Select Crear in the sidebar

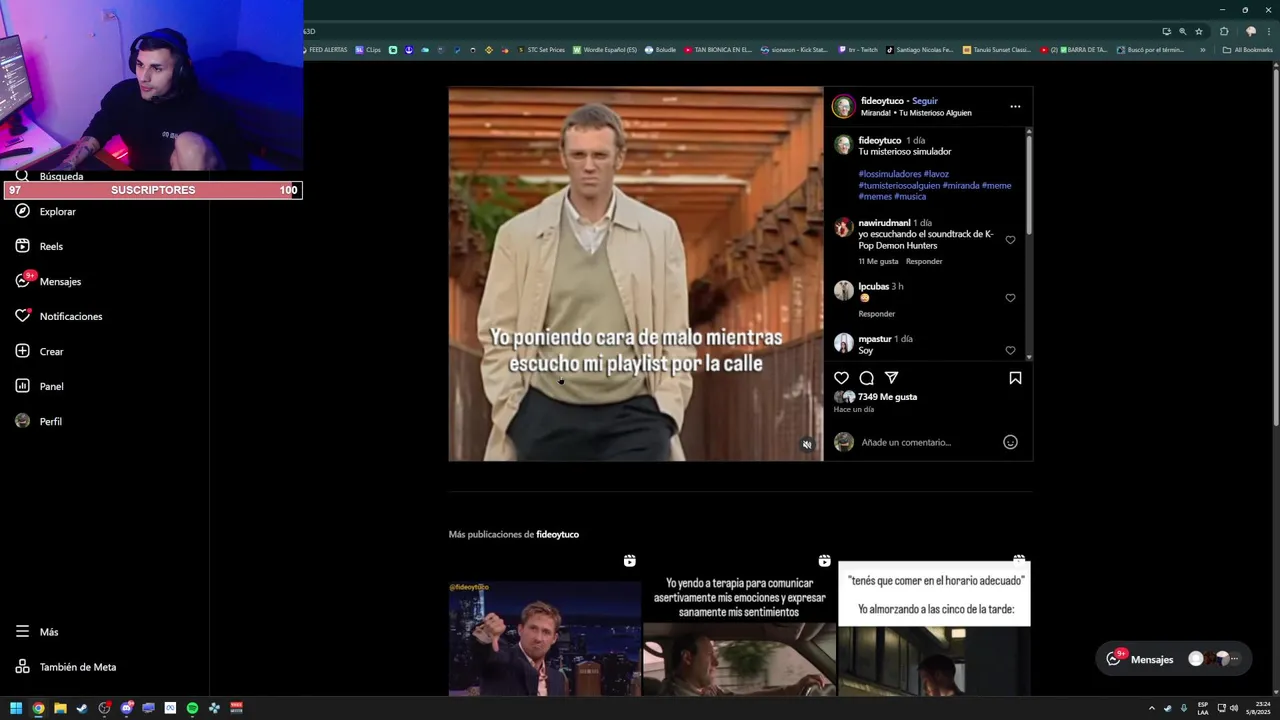(40, 351)
